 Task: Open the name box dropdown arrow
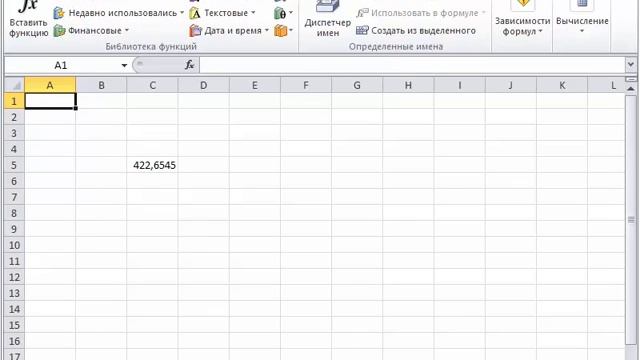click(x=124, y=65)
